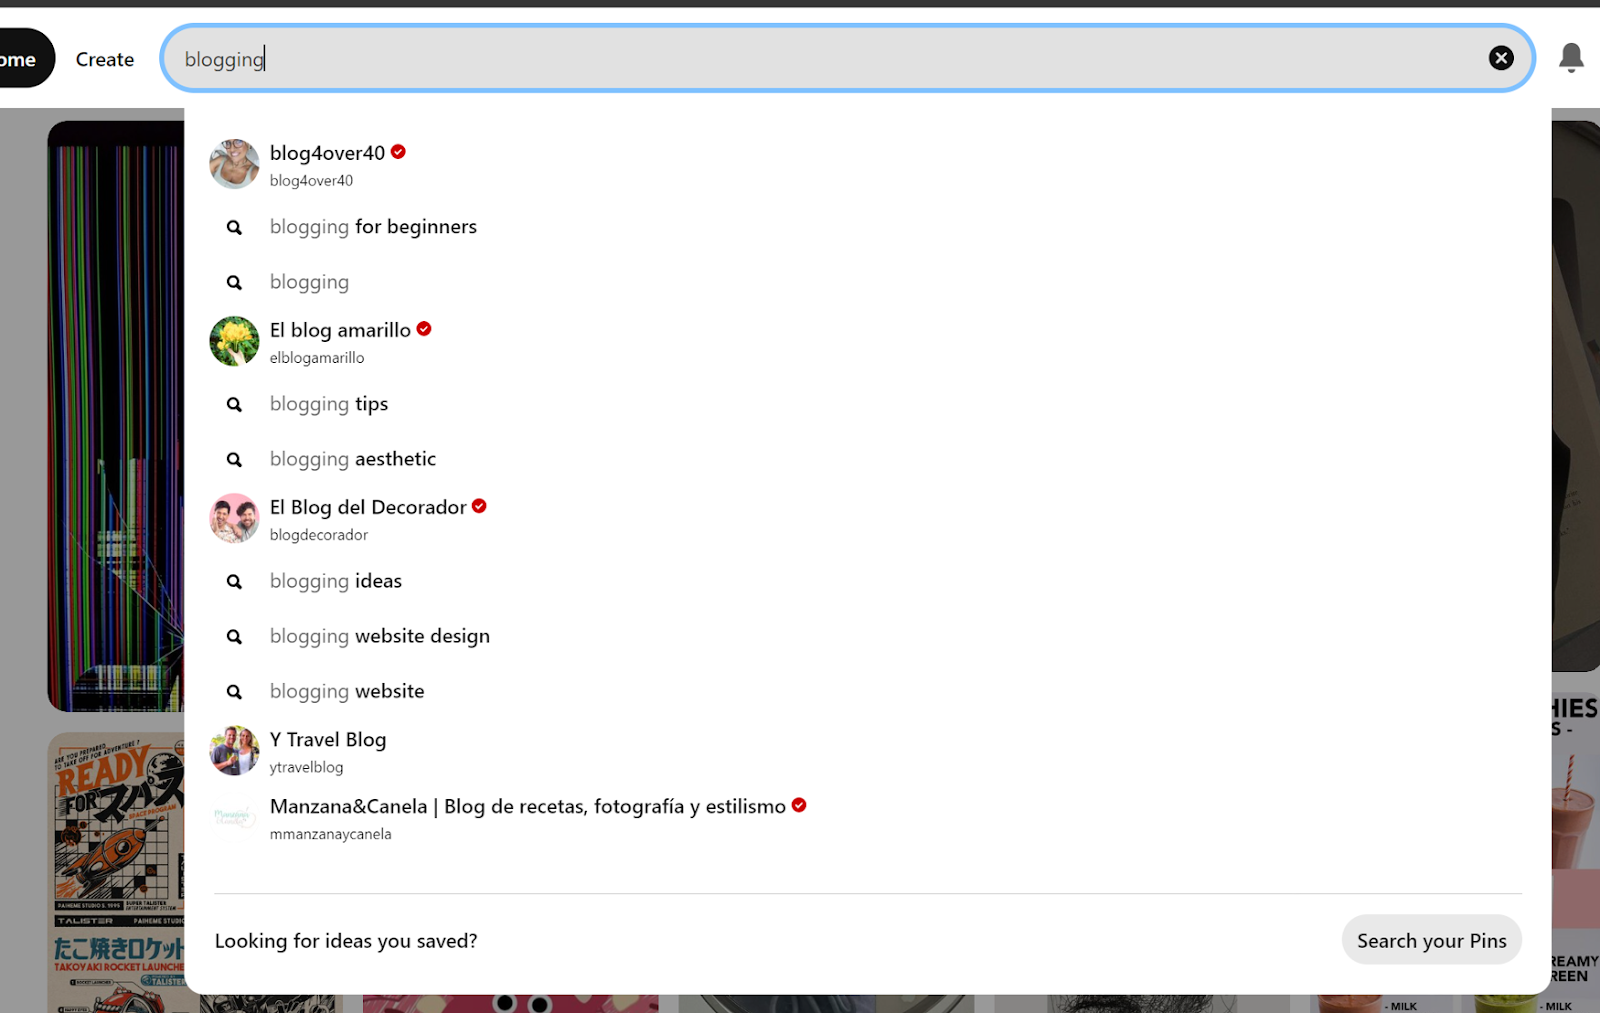The height and width of the screenshot is (1013, 1600).
Task: Select 'El Blog del Decorador' profile name
Action: coord(368,507)
